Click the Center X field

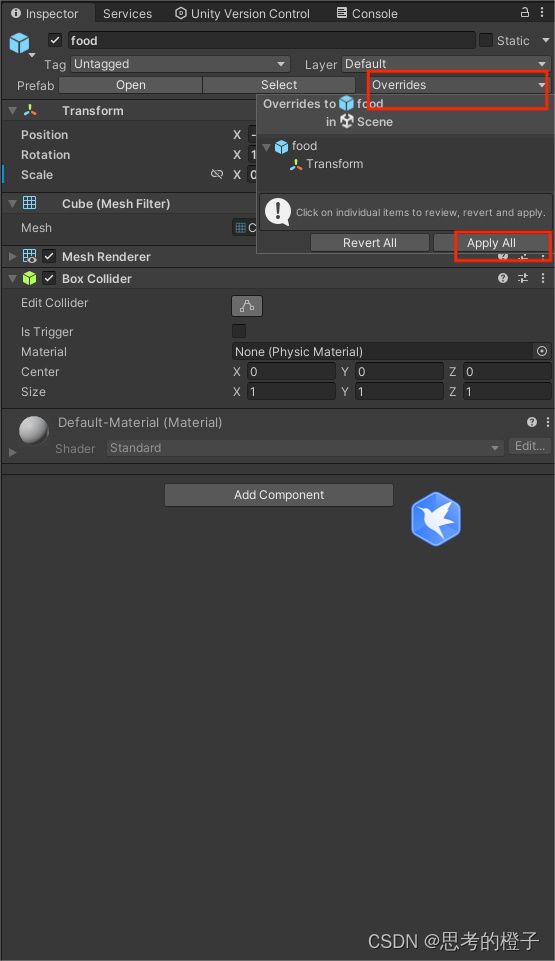coord(291,371)
